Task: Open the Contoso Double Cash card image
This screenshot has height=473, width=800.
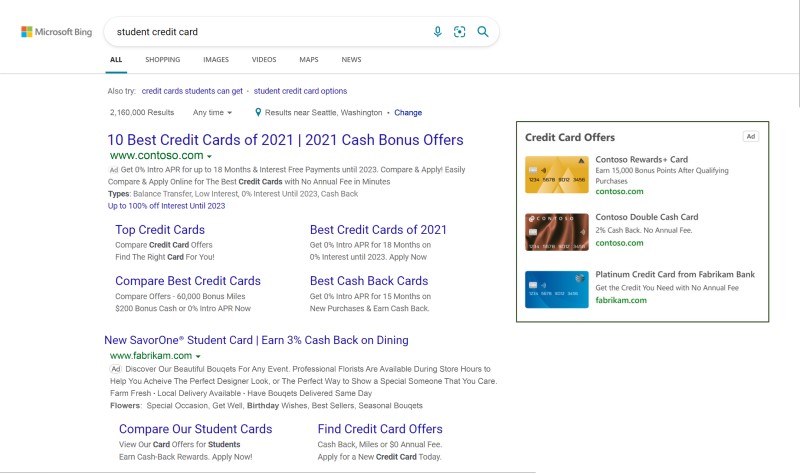Action: point(557,232)
